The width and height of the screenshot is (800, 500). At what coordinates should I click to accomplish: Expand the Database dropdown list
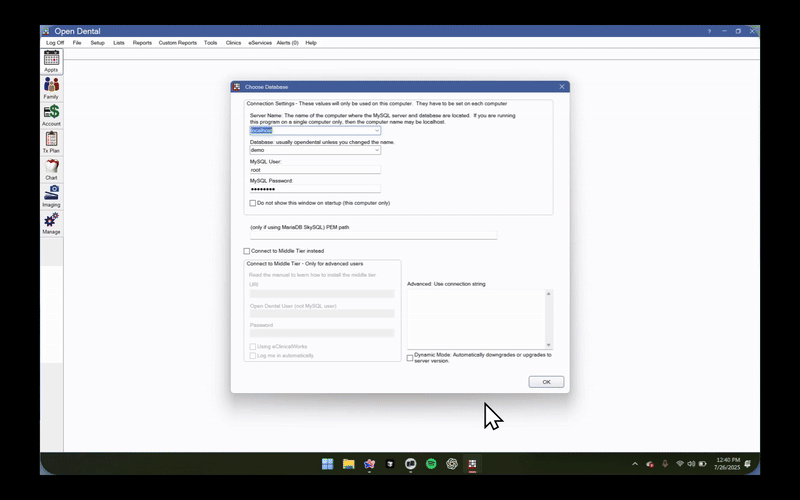click(376, 150)
